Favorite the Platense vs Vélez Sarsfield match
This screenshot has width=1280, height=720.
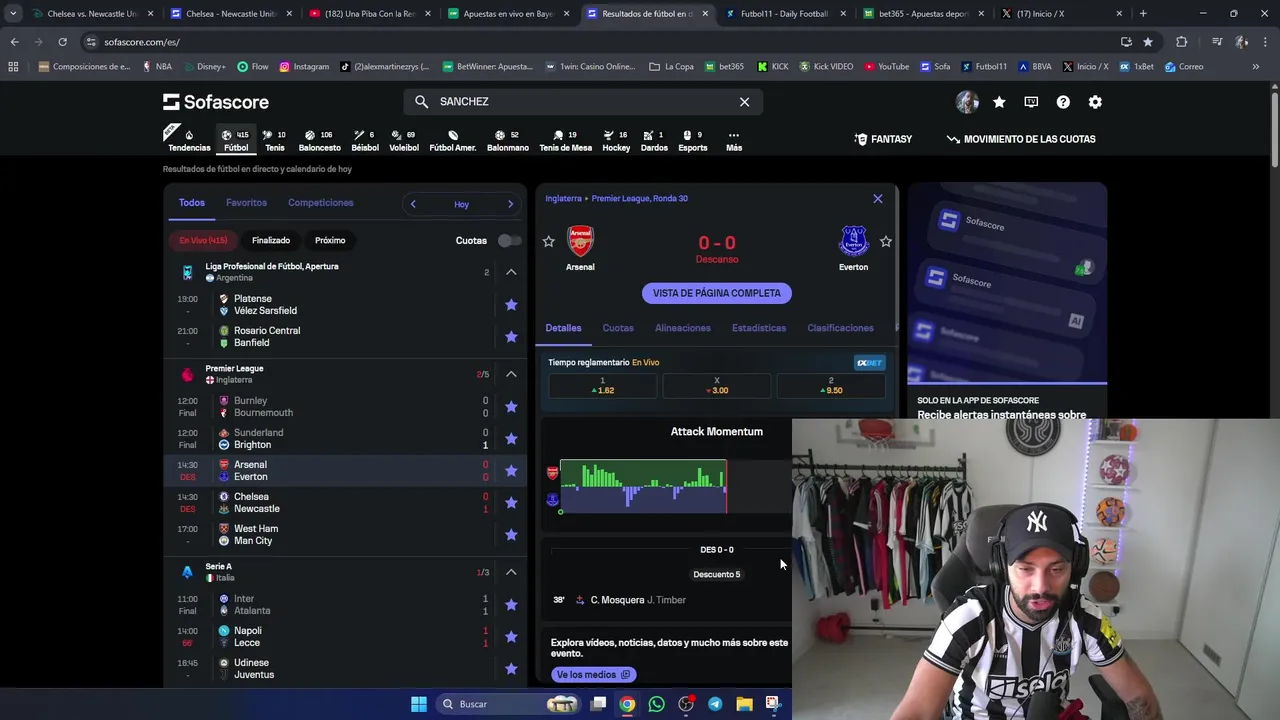[x=511, y=305]
